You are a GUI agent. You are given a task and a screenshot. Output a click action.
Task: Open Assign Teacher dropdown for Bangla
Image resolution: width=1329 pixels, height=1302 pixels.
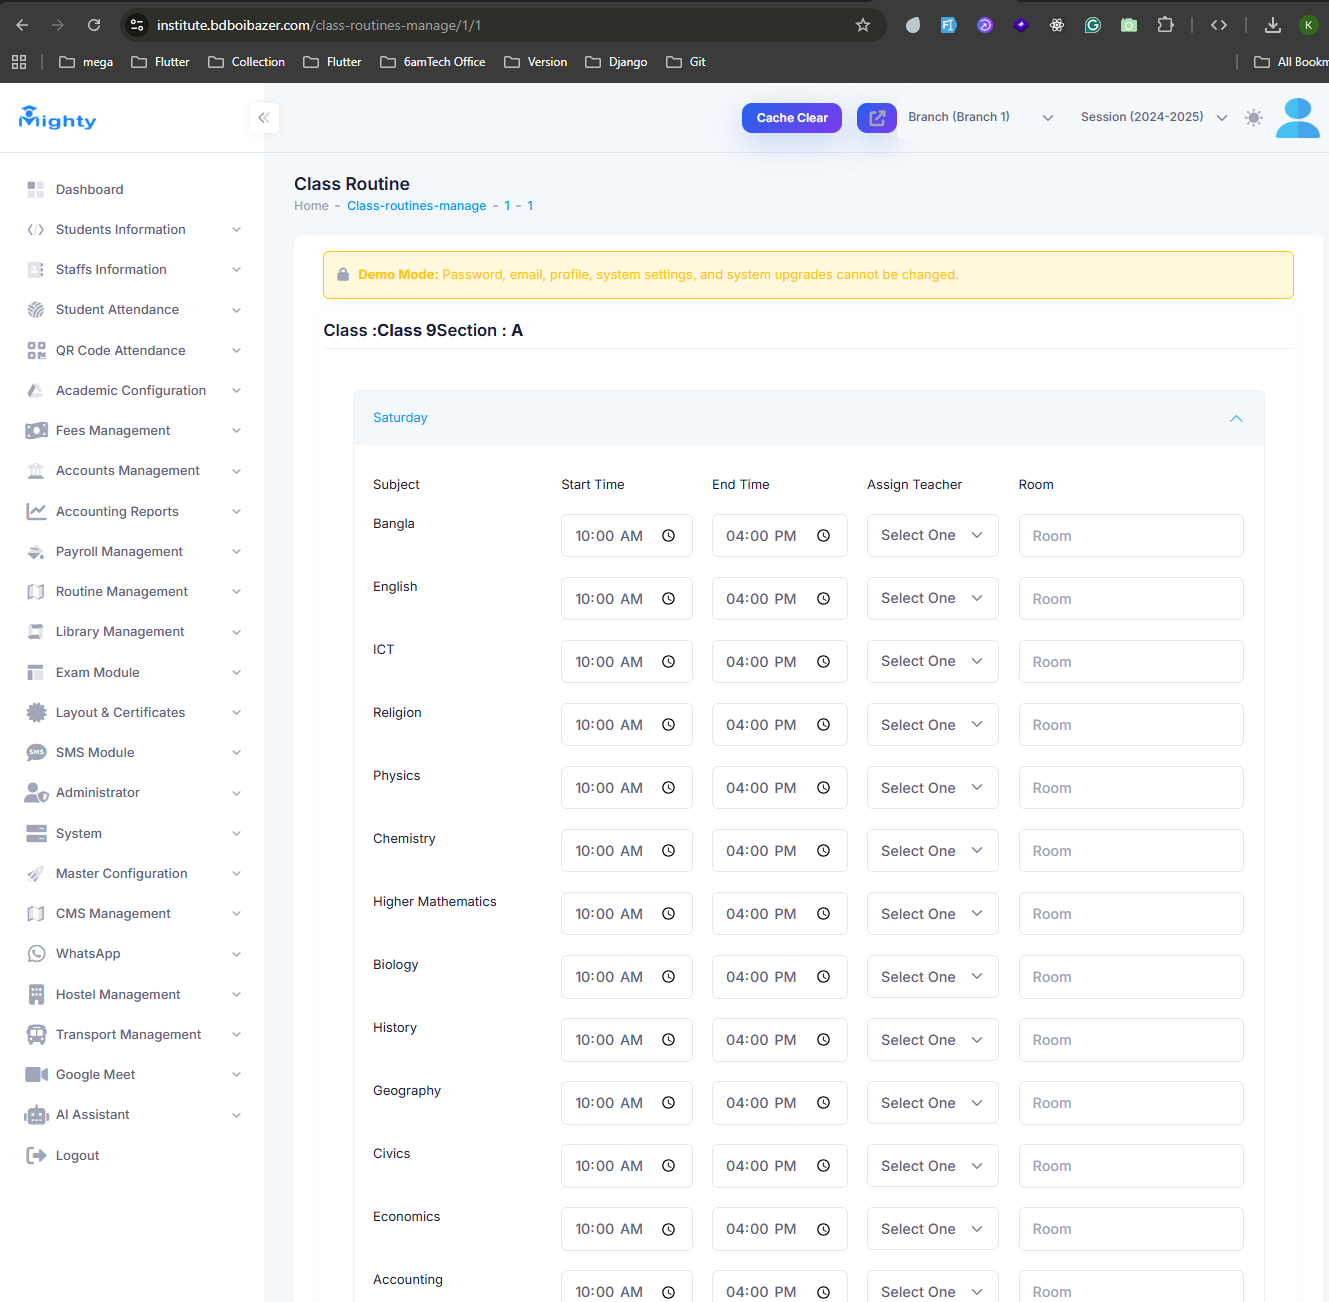click(x=933, y=536)
